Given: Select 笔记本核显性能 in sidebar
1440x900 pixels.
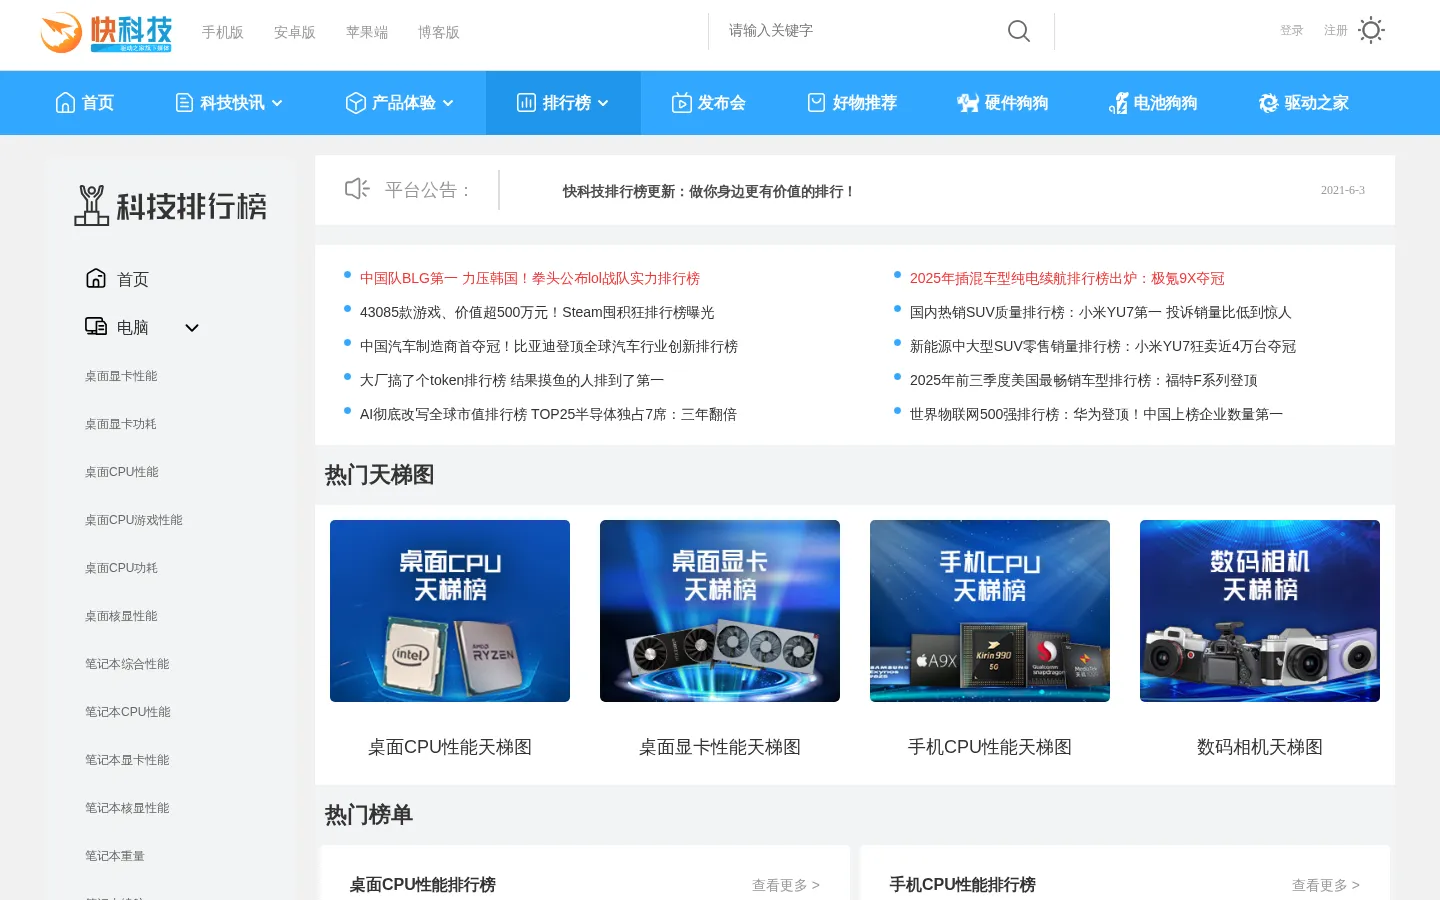Looking at the screenshot, I should 127,808.
